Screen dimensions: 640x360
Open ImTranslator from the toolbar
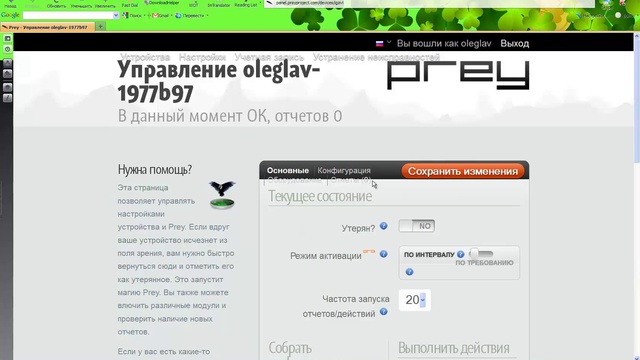219,4
